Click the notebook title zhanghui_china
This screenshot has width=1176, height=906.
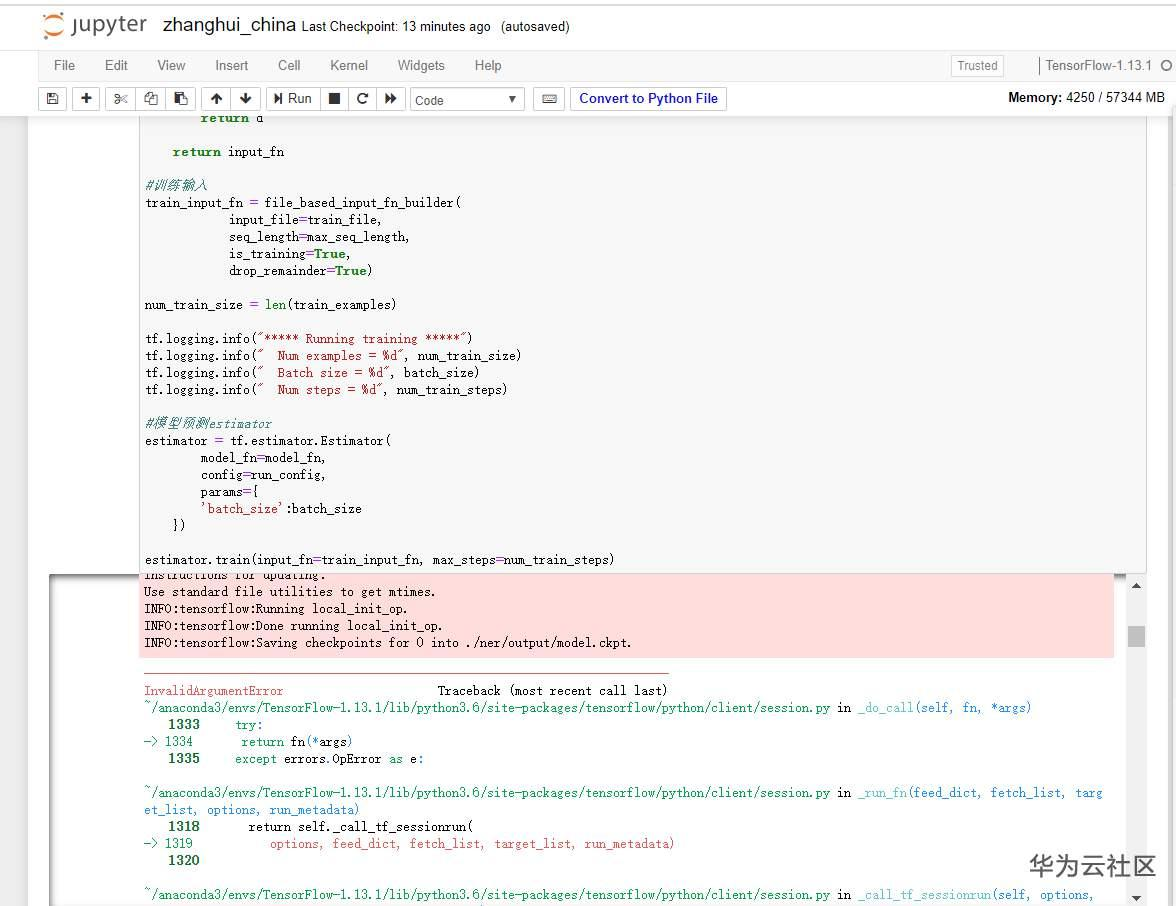[x=229, y=26]
